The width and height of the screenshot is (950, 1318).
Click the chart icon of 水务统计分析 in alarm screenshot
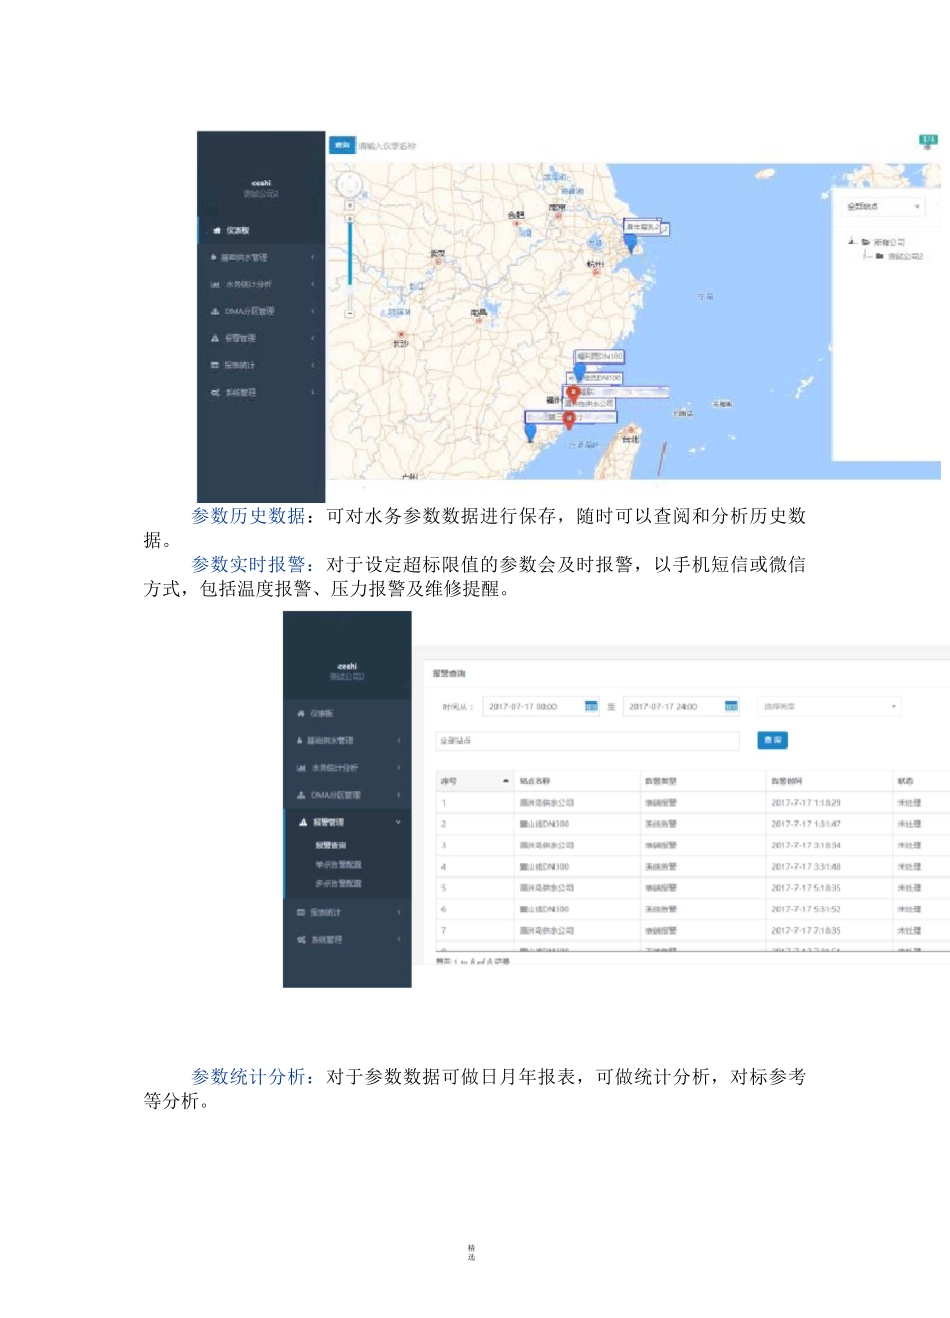click(301, 768)
